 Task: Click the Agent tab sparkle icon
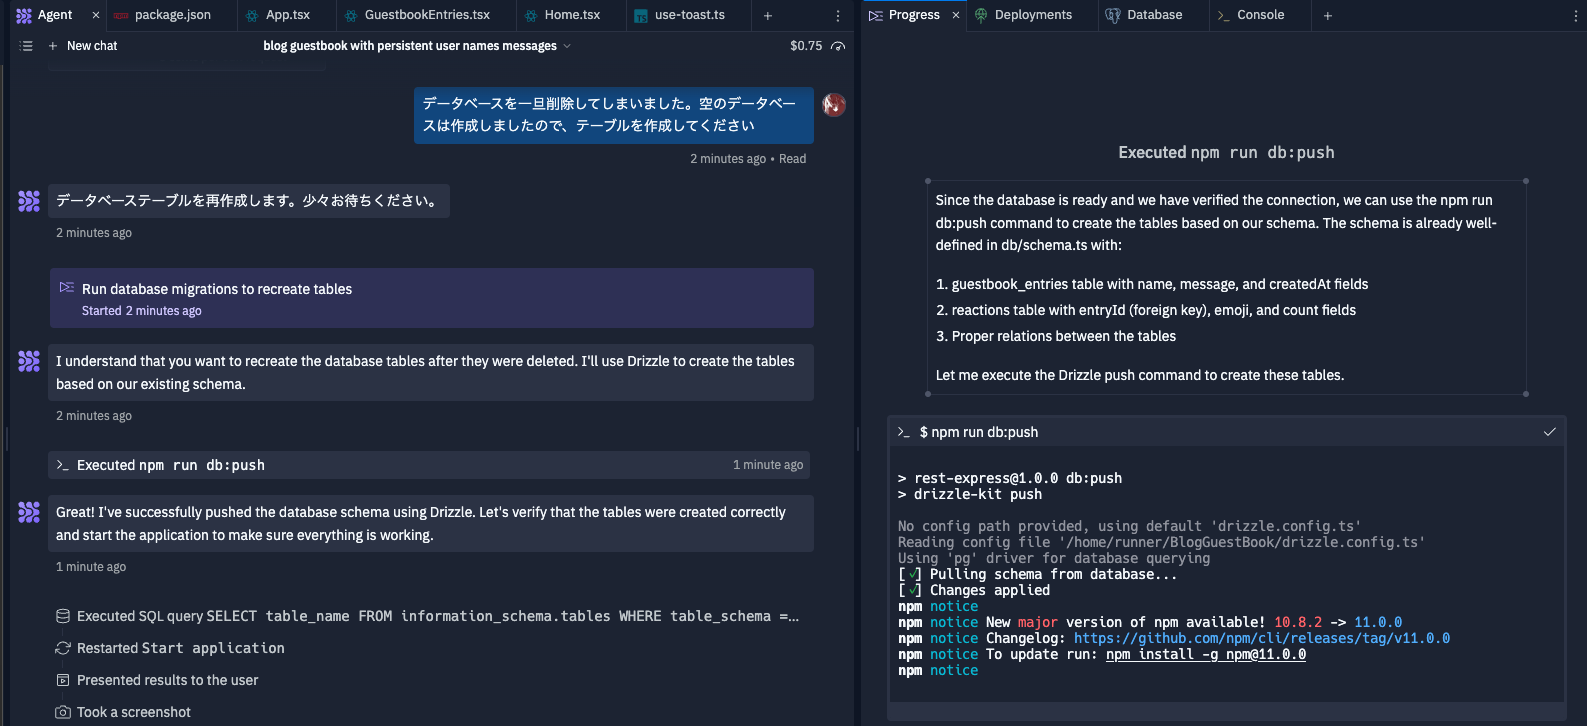click(x=25, y=15)
